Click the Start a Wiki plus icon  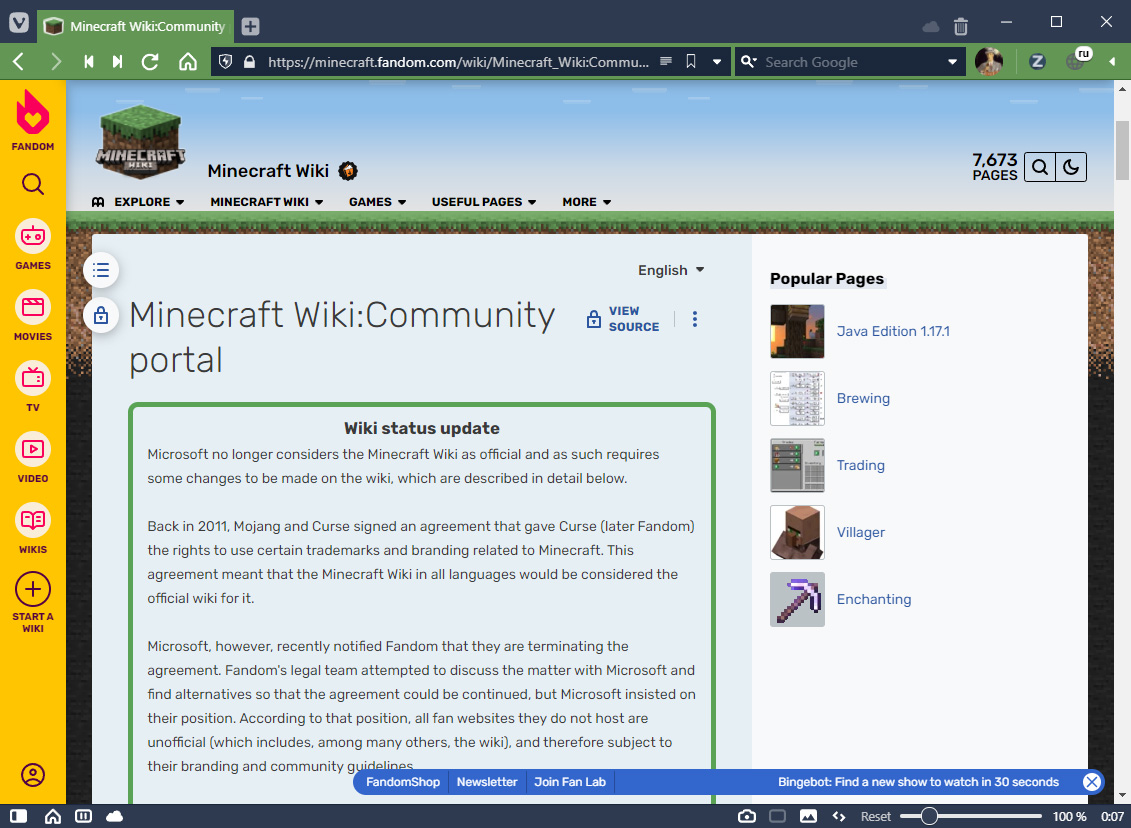click(x=33, y=589)
